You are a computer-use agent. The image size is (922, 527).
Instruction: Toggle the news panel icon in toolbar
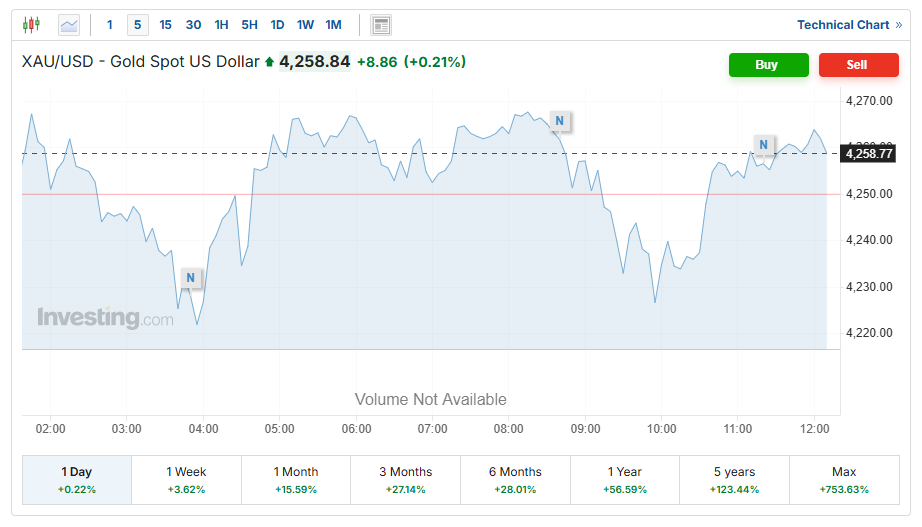[x=381, y=25]
